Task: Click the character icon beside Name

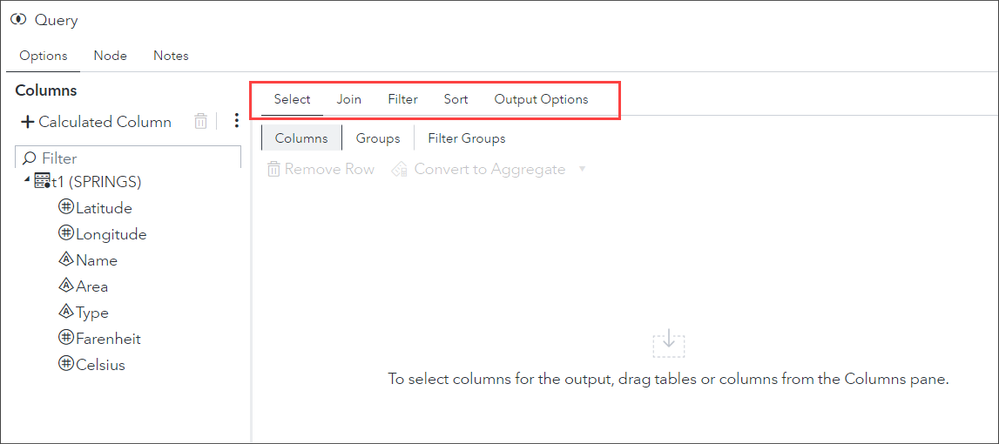Action: click(x=67, y=260)
